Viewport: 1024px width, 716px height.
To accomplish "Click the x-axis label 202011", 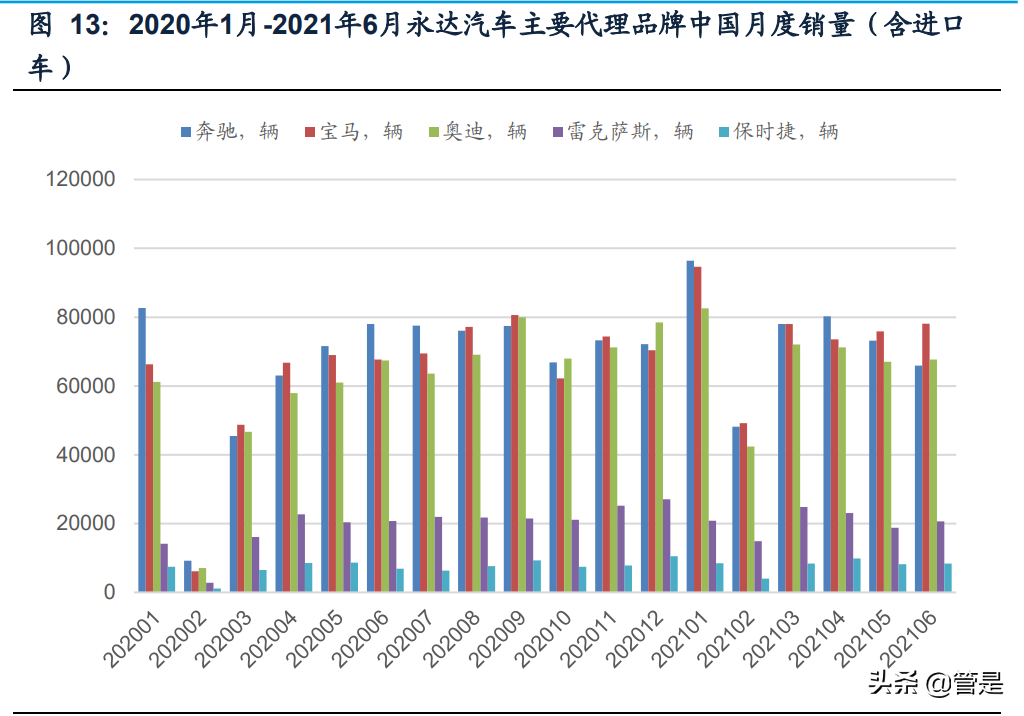I will tap(588, 639).
